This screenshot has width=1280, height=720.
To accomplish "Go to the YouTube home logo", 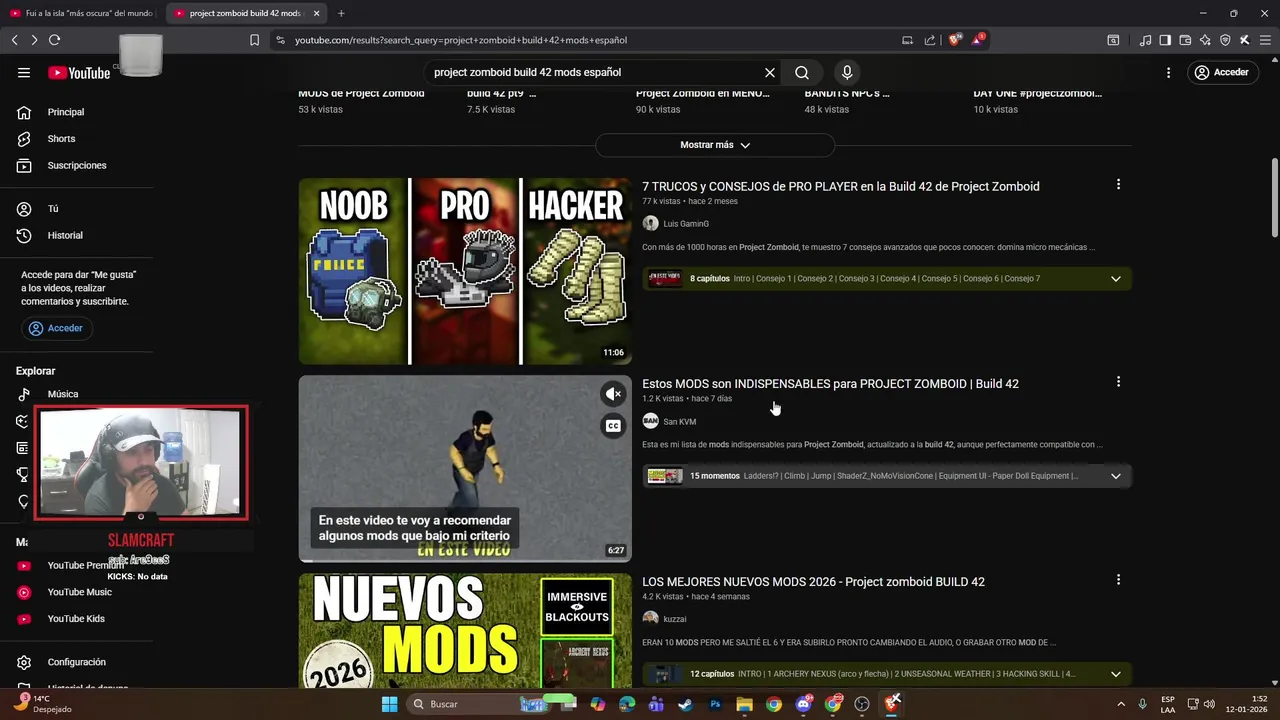I will coord(79,72).
